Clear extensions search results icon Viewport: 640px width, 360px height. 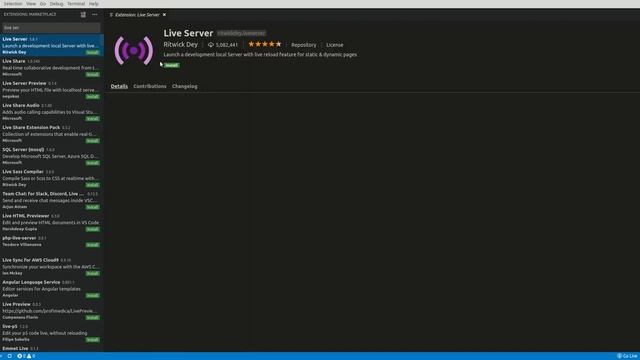pos(83,15)
